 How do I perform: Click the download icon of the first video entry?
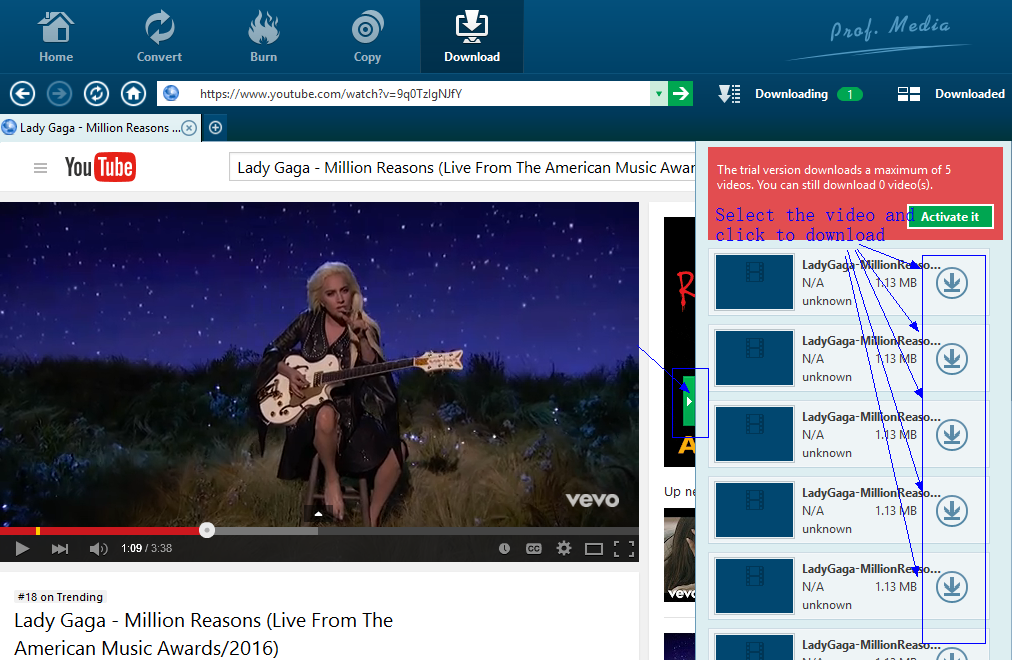pos(952,283)
